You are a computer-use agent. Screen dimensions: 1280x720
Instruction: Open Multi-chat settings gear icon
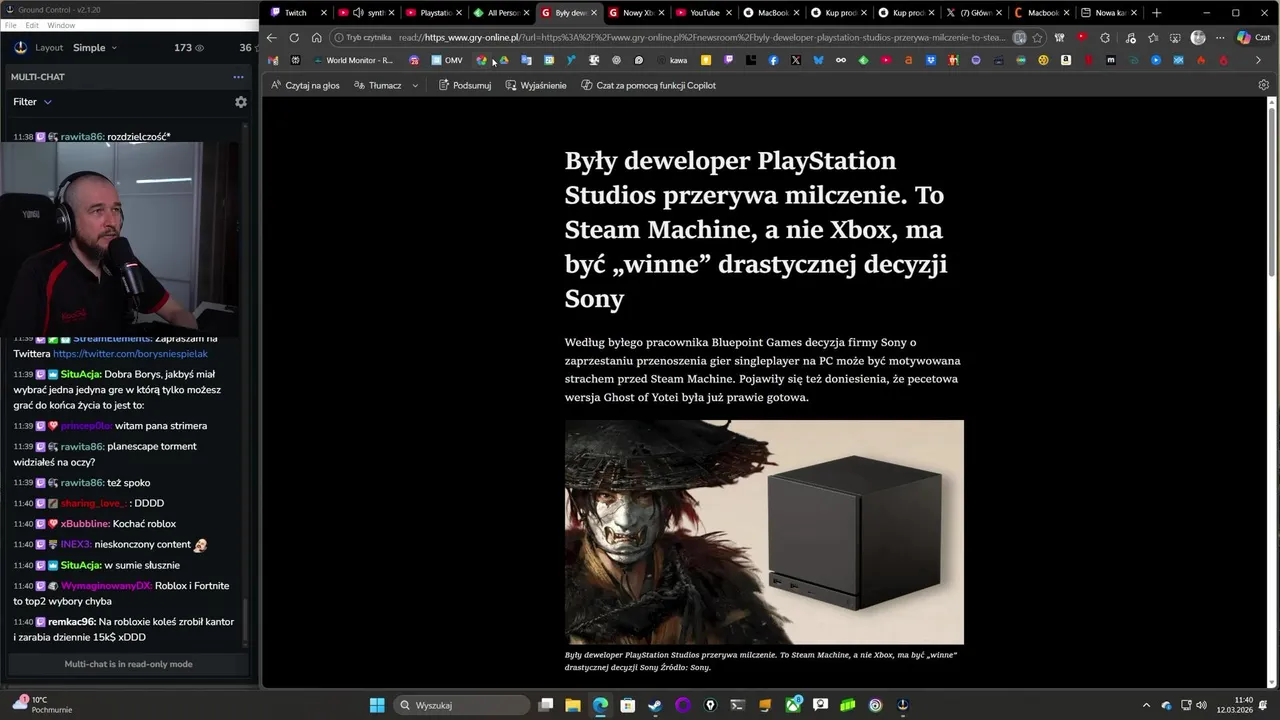click(x=240, y=102)
